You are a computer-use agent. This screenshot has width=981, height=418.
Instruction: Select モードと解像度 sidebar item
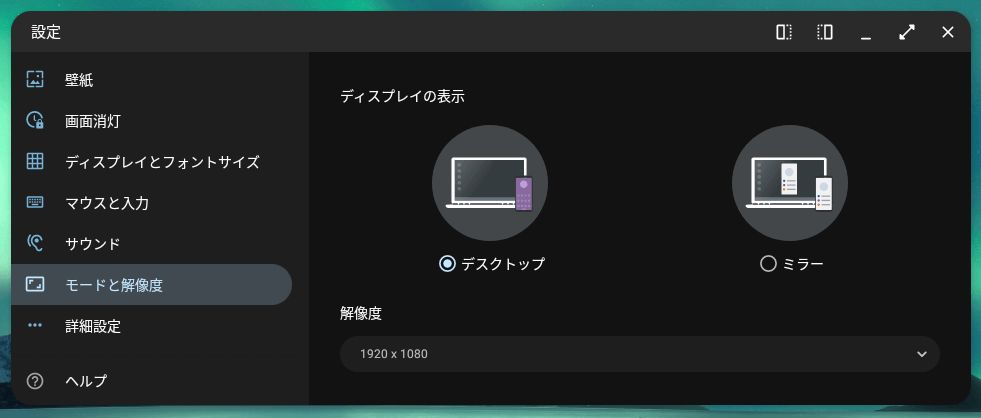151,285
